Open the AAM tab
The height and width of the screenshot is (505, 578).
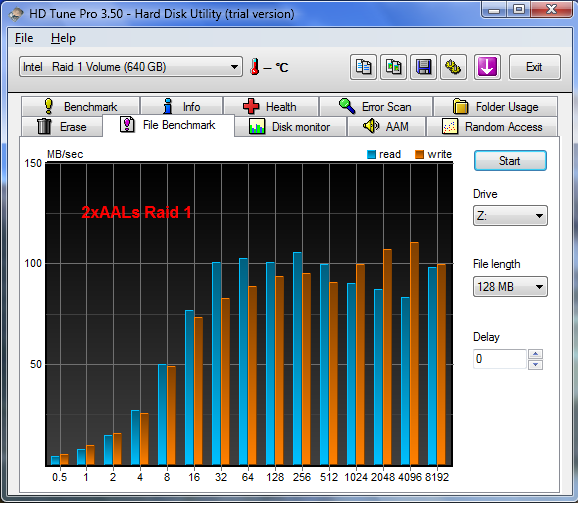[x=386, y=126]
